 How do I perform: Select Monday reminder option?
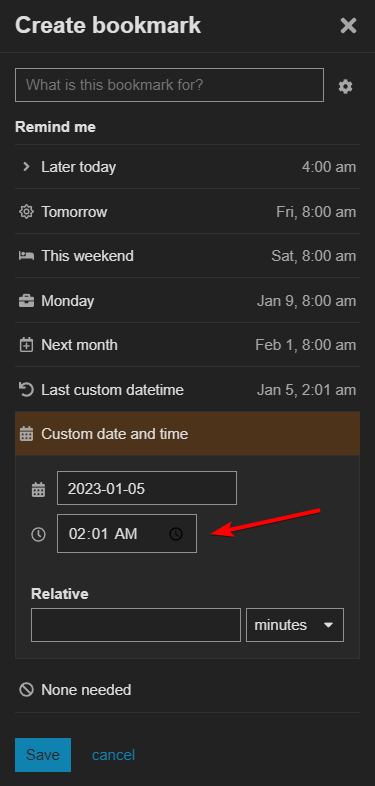point(188,301)
